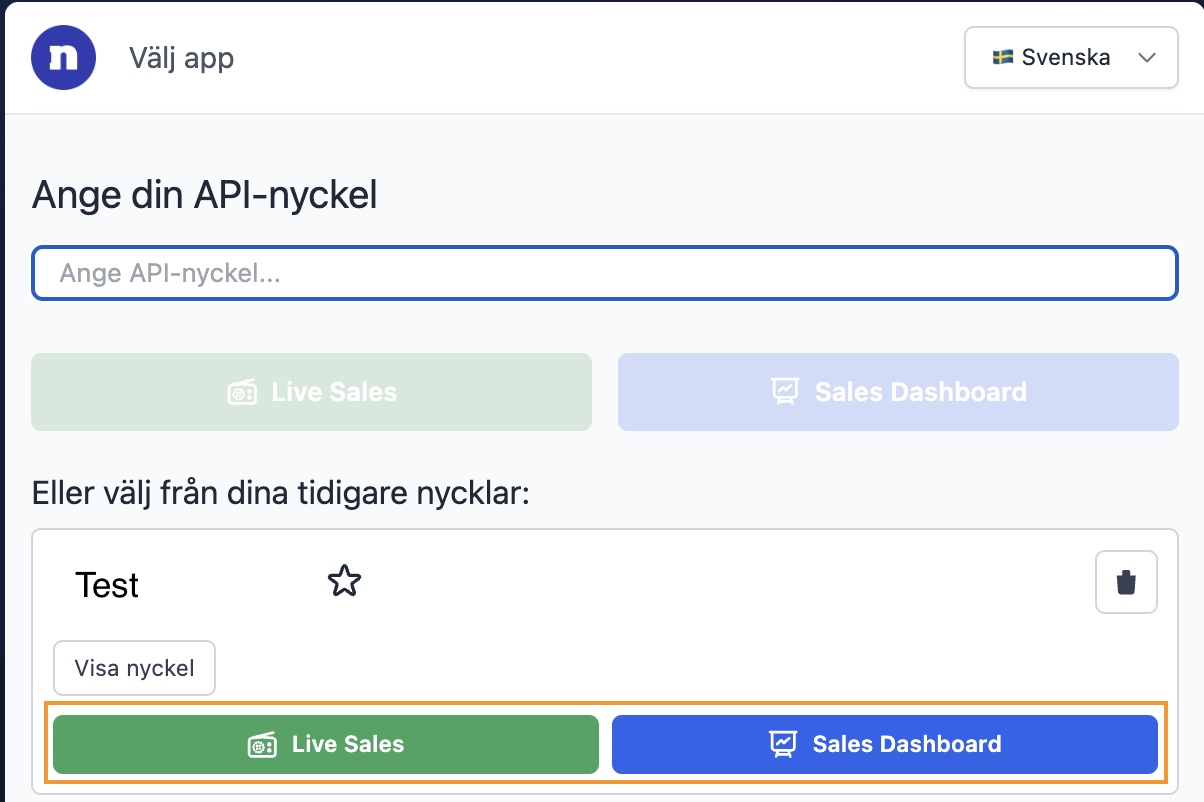This screenshot has height=802, width=1204.
Task: Focus the "Ange API-nyckel..." text field
Action: pos(605,273)
